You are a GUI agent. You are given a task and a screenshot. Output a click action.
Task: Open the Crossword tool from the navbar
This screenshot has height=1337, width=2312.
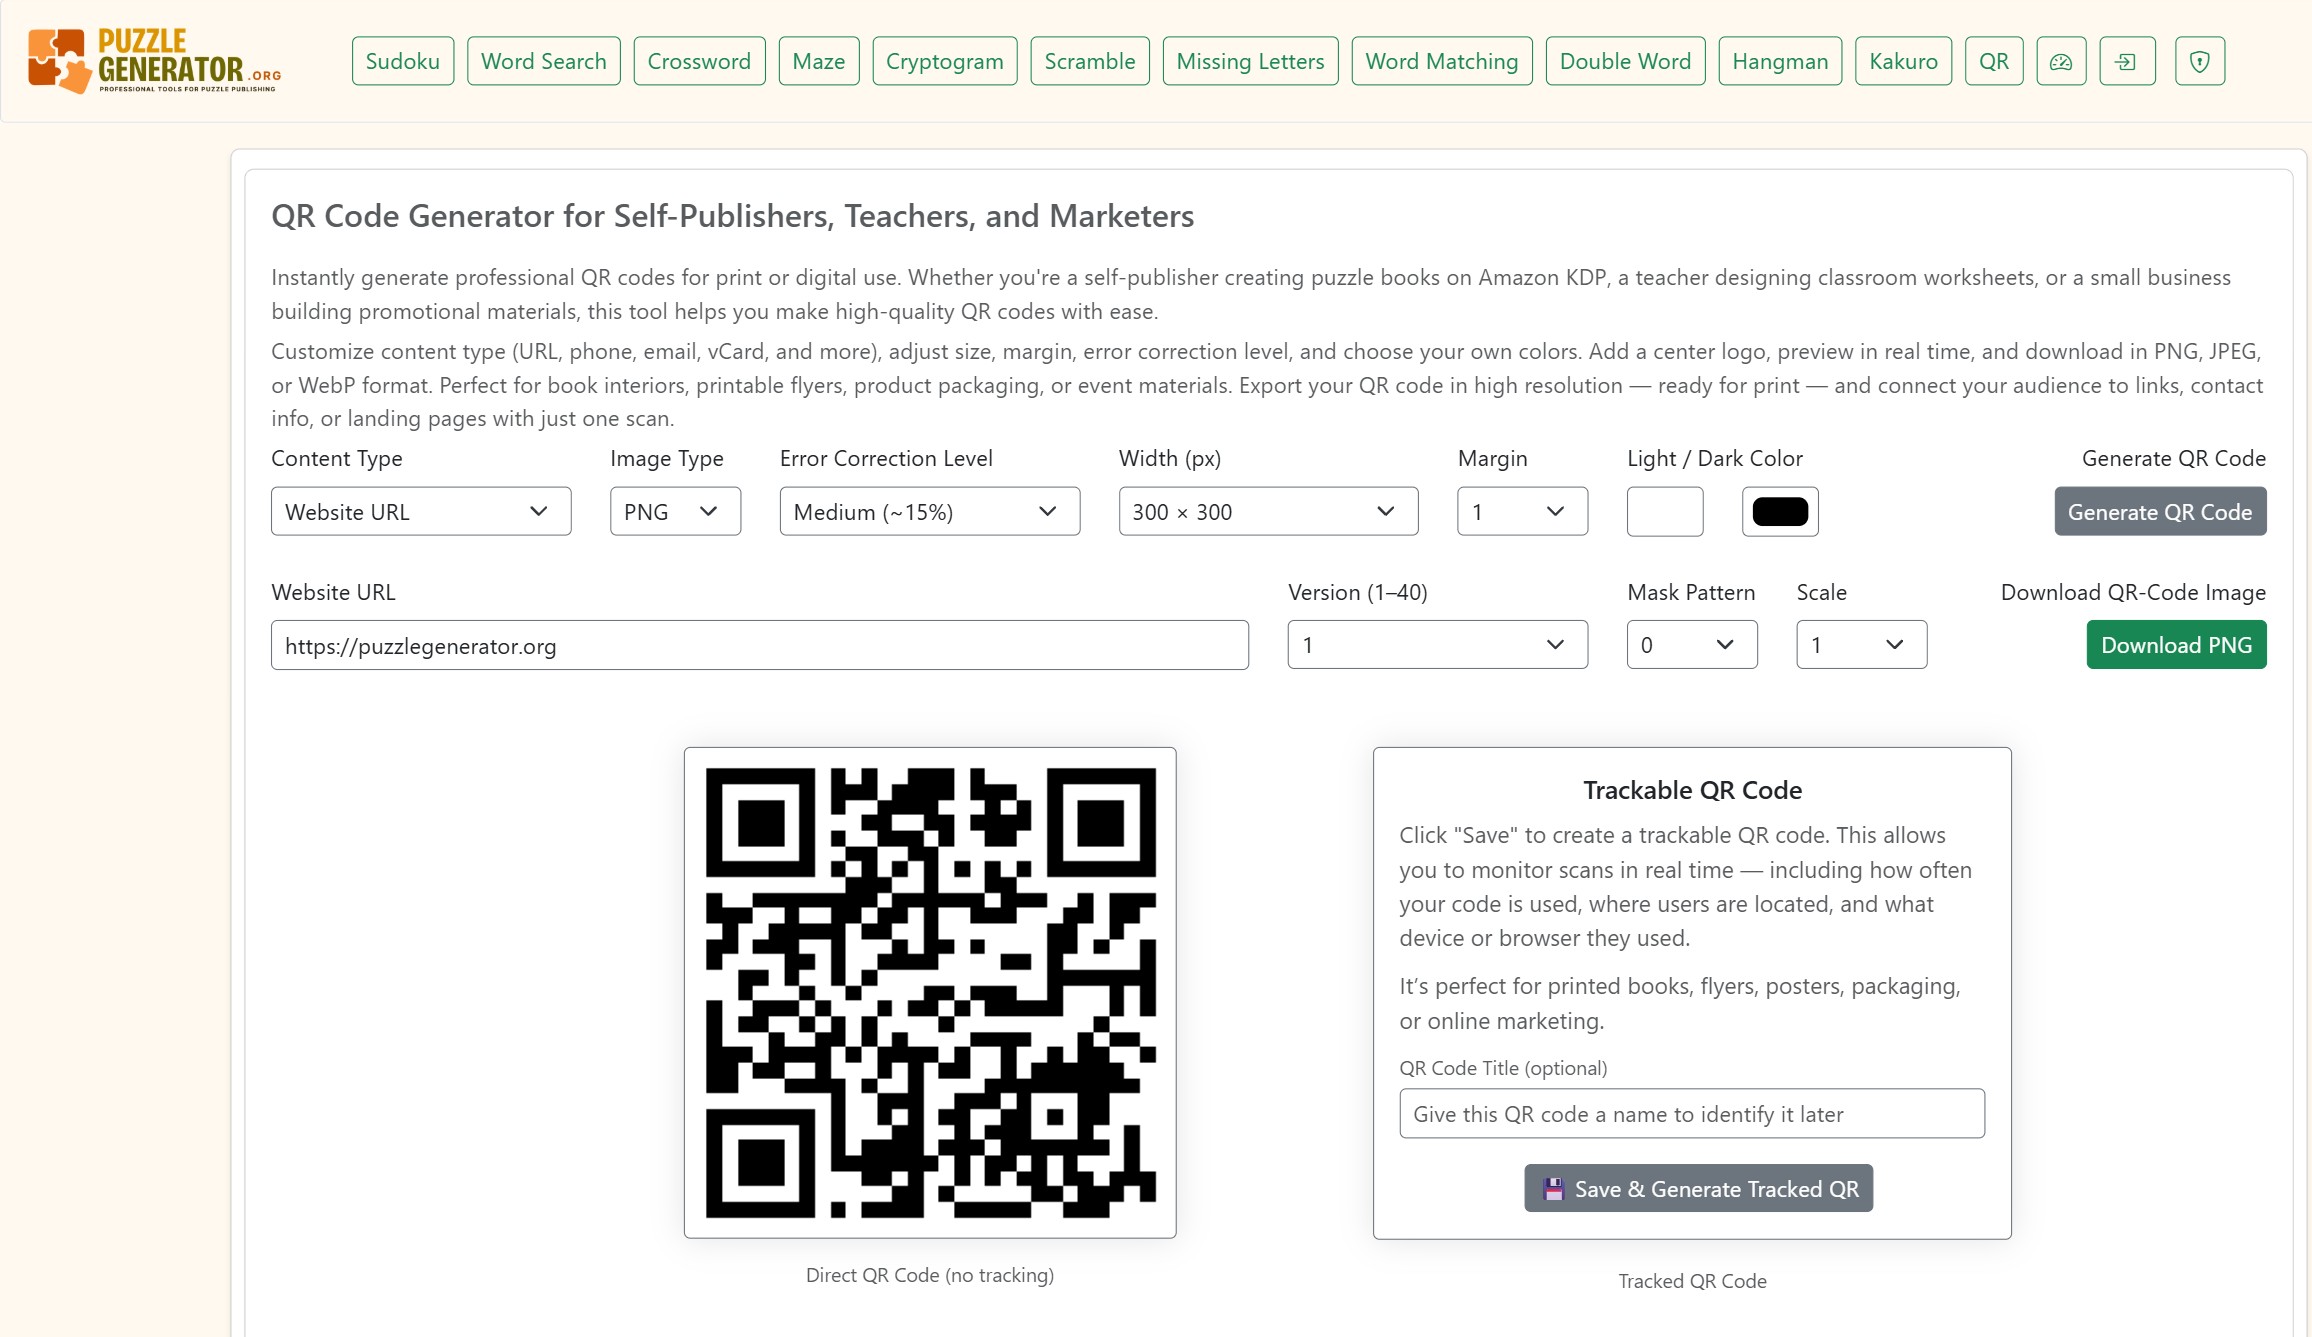pyautogui.click(x=698, y=60)
